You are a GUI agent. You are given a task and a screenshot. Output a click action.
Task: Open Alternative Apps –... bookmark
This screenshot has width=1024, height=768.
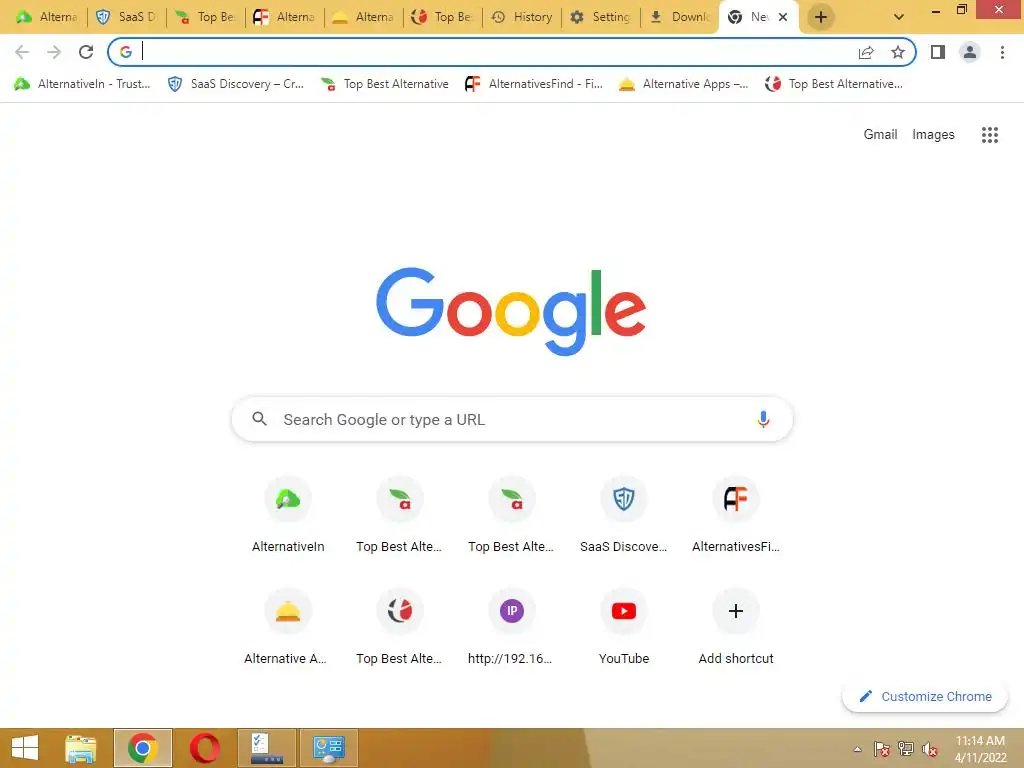684,84
